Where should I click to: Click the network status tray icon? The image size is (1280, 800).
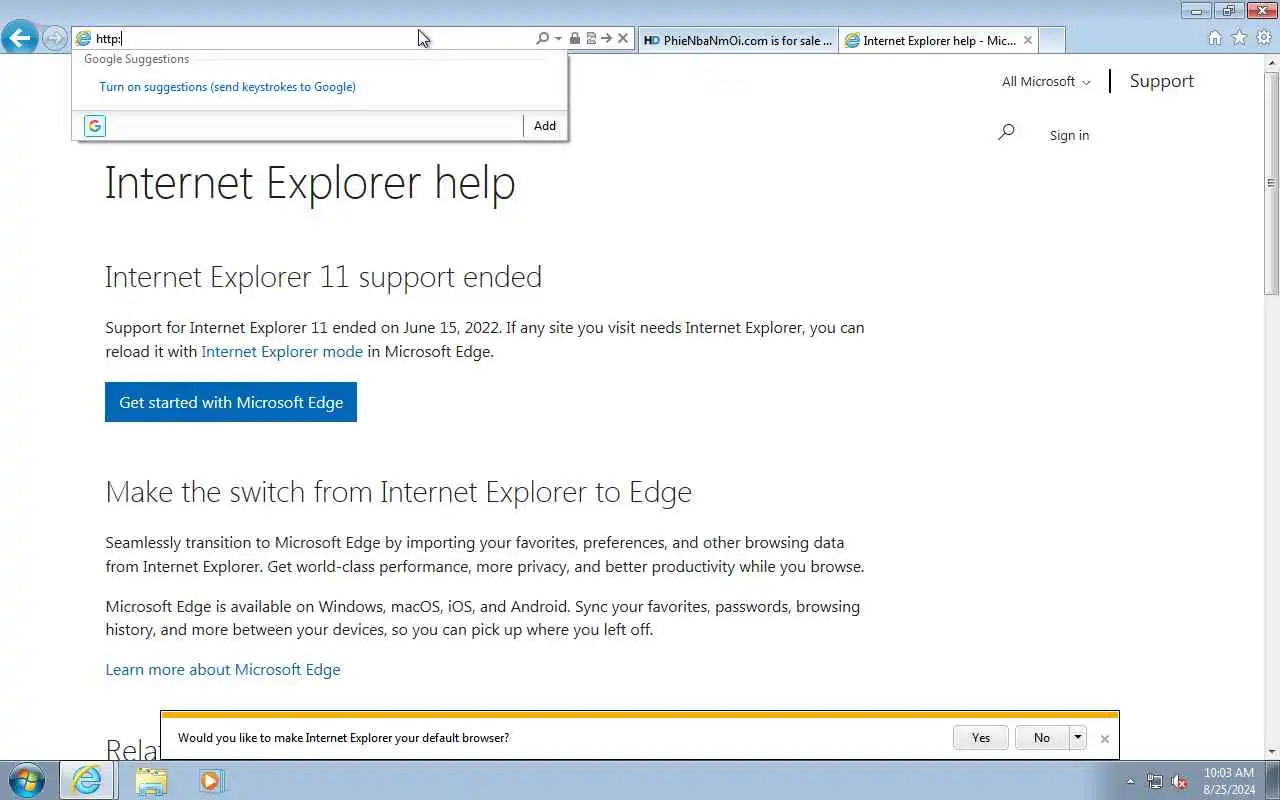tap(1155, 781)
